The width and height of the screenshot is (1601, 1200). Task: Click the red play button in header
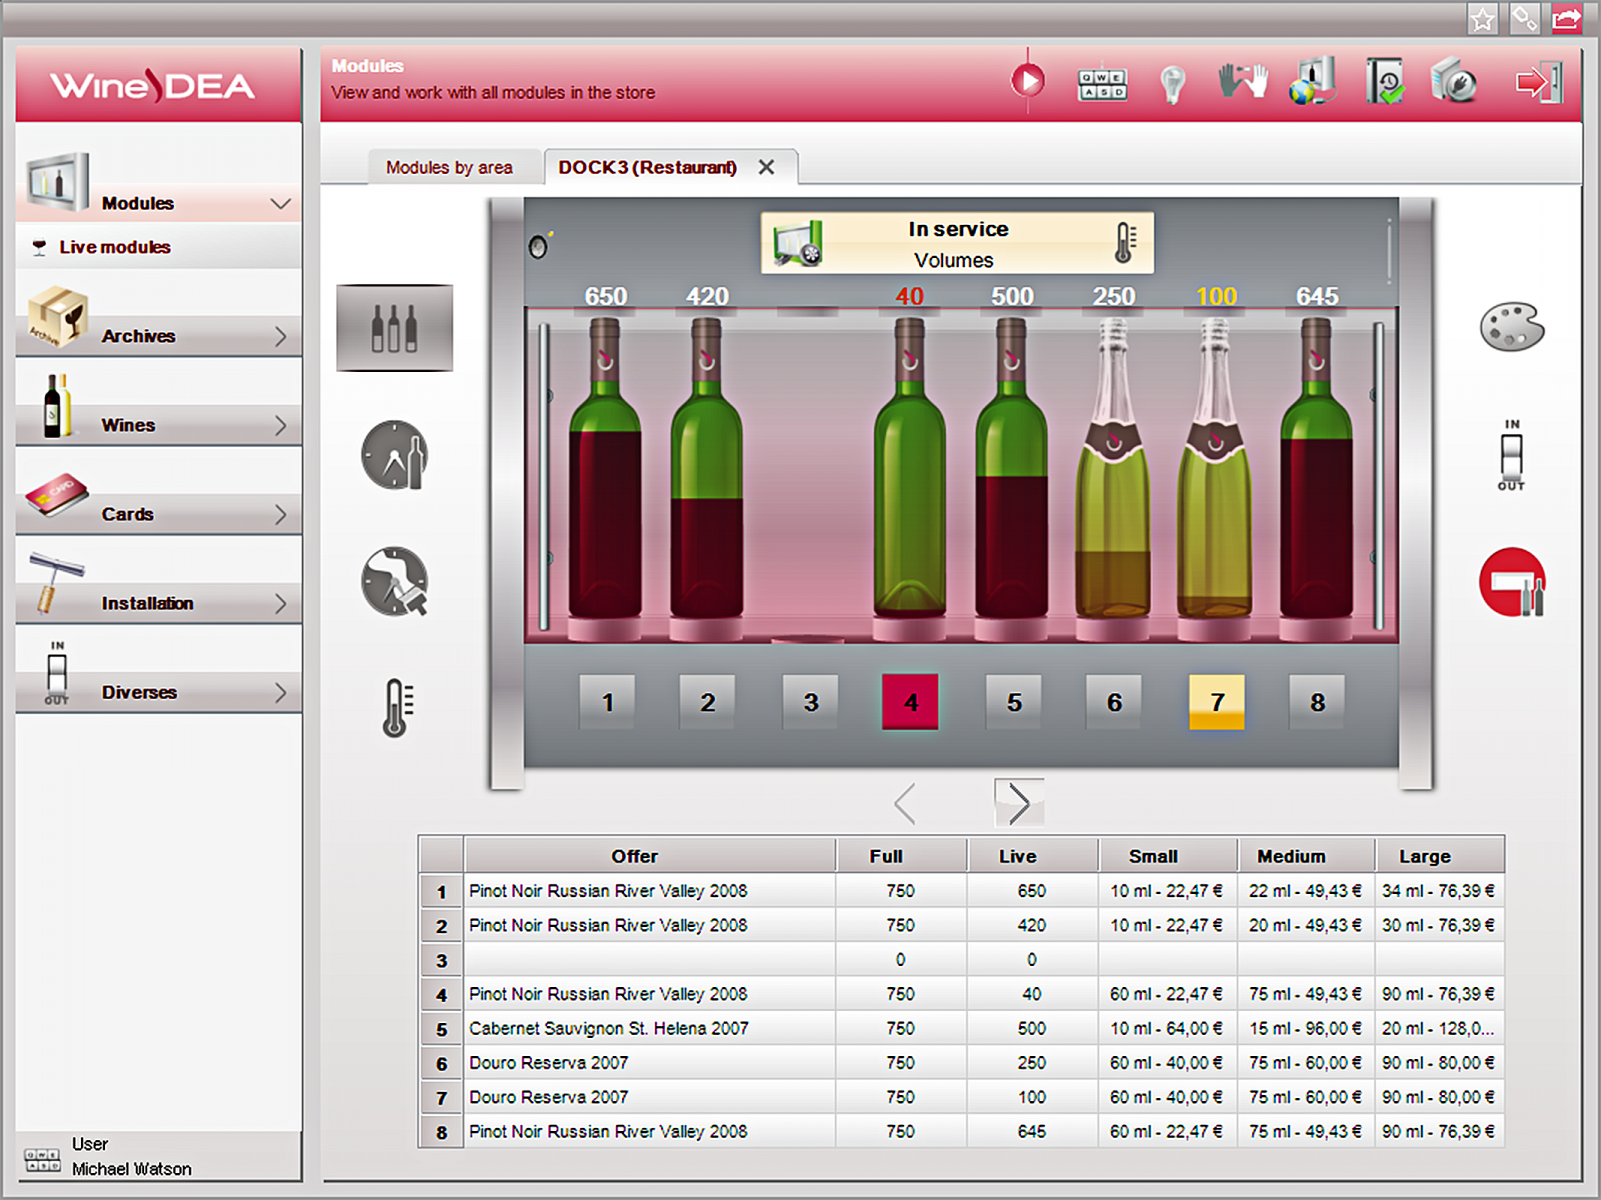[x=1027, y=81]
